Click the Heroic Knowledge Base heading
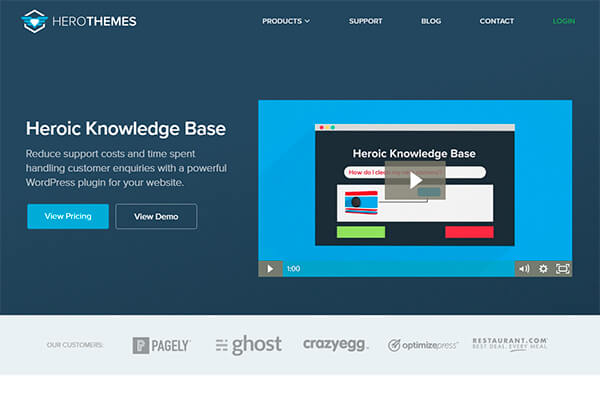The width and height of the screenshot is (600, 407). [126, 129]
